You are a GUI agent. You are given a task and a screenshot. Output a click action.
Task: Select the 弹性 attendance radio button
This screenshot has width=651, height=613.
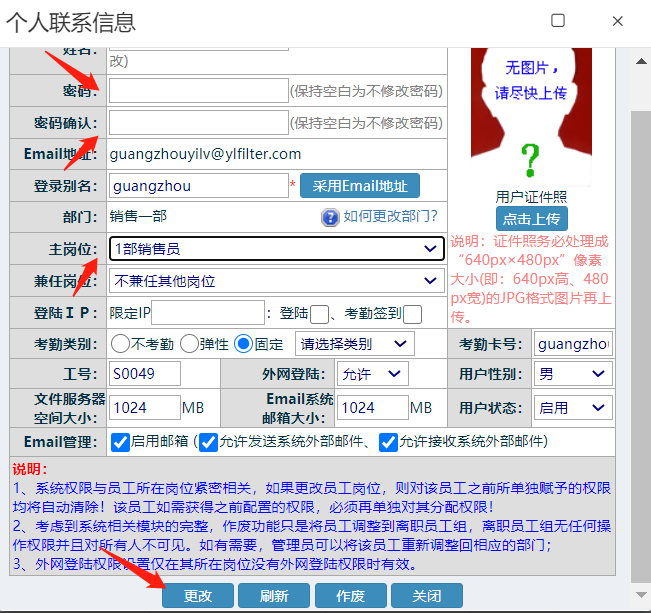click(190, 344)
